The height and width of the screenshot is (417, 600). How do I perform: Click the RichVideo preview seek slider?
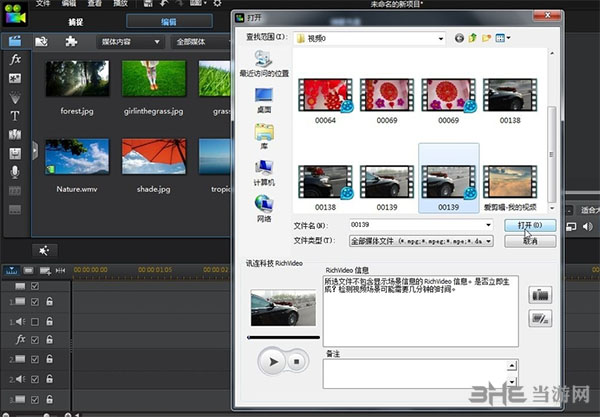point(283,337)
